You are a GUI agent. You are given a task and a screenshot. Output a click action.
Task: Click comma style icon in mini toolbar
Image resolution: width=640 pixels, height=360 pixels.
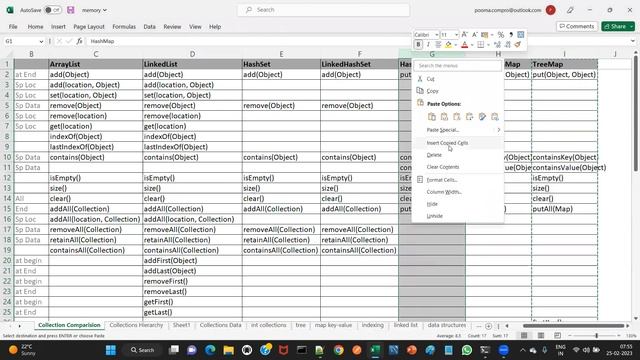511,35
